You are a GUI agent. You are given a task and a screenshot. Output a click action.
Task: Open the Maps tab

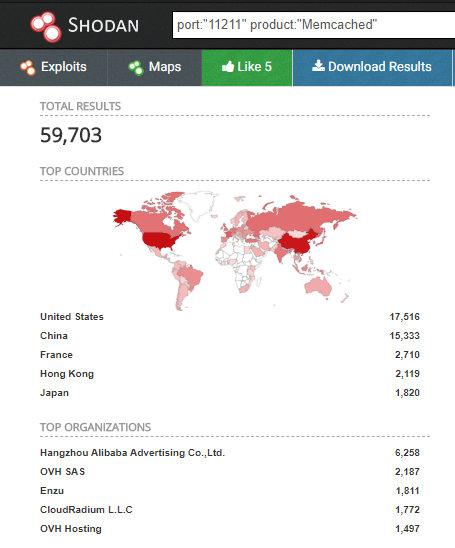[154, 67]
